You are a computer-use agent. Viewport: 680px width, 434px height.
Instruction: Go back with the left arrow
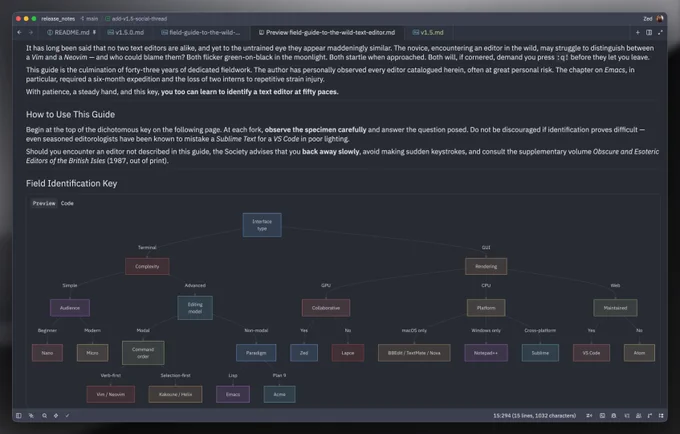[x=19, y=33]
